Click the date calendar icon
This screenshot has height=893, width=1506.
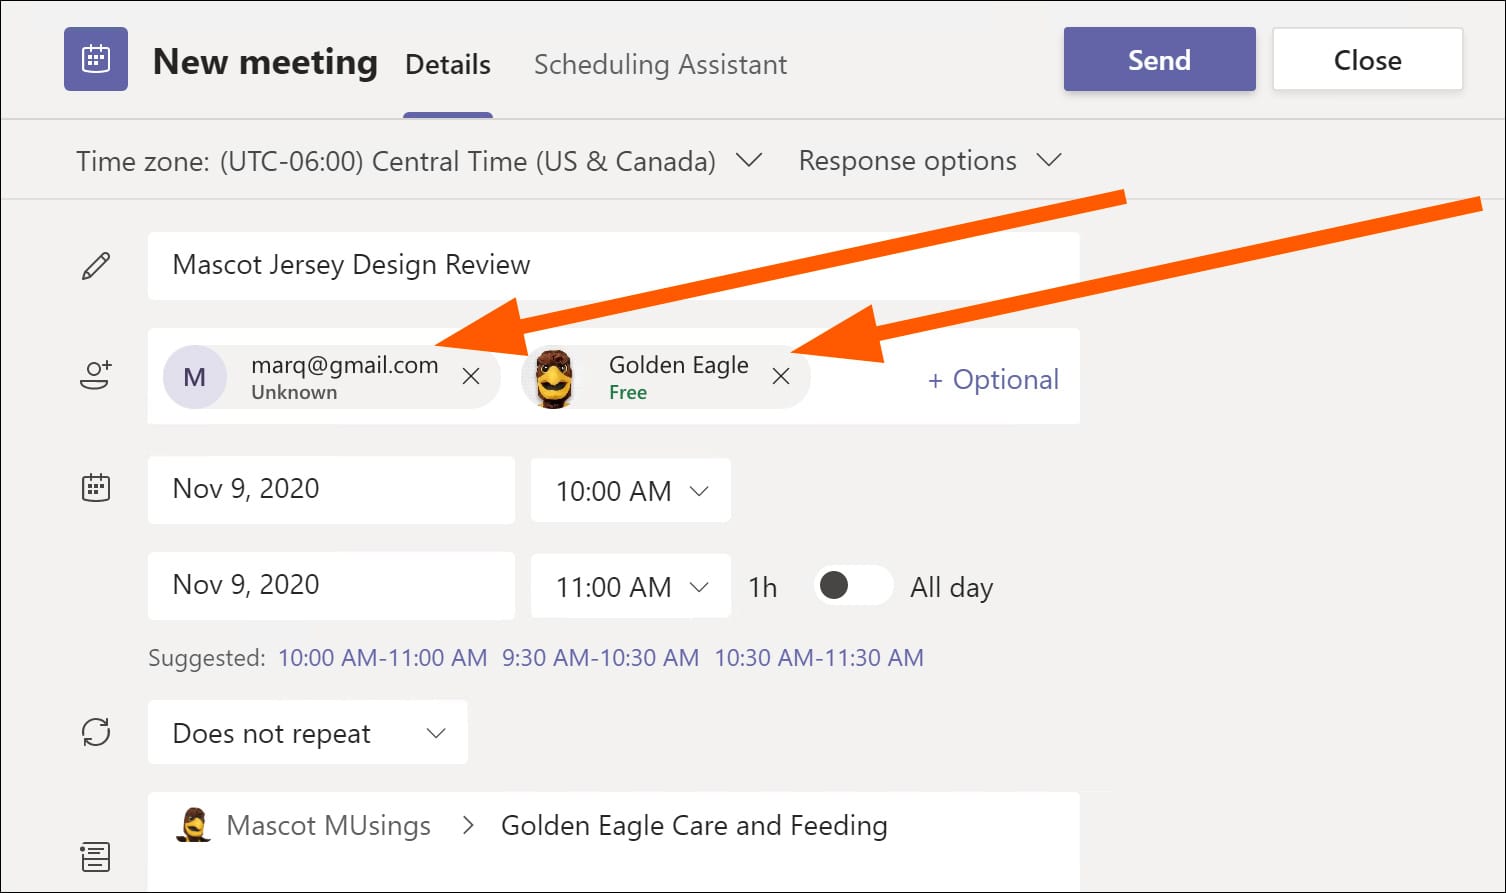click(x=96, y=488)
